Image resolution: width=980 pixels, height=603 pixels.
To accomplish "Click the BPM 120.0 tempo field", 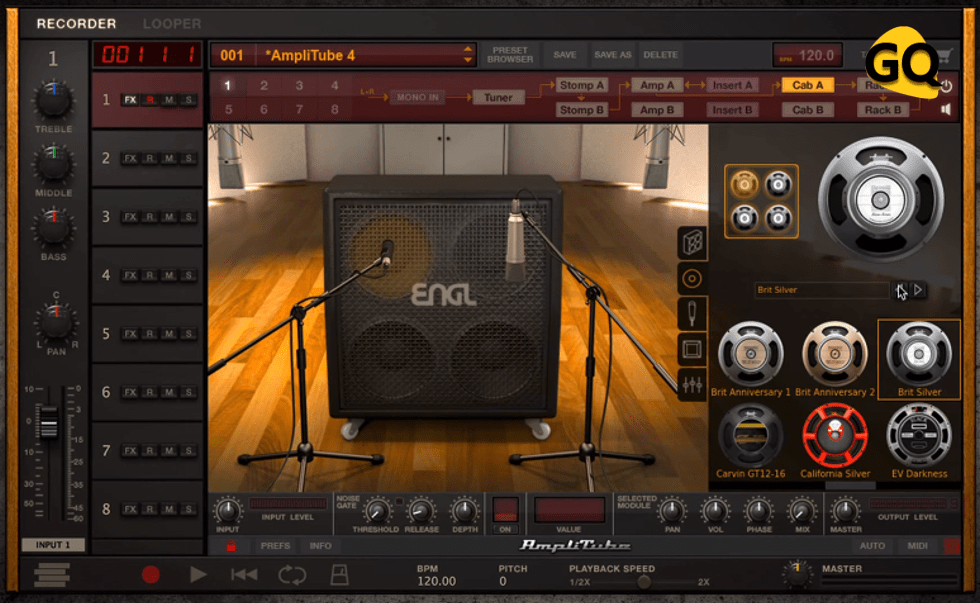I will coord(808,56).
